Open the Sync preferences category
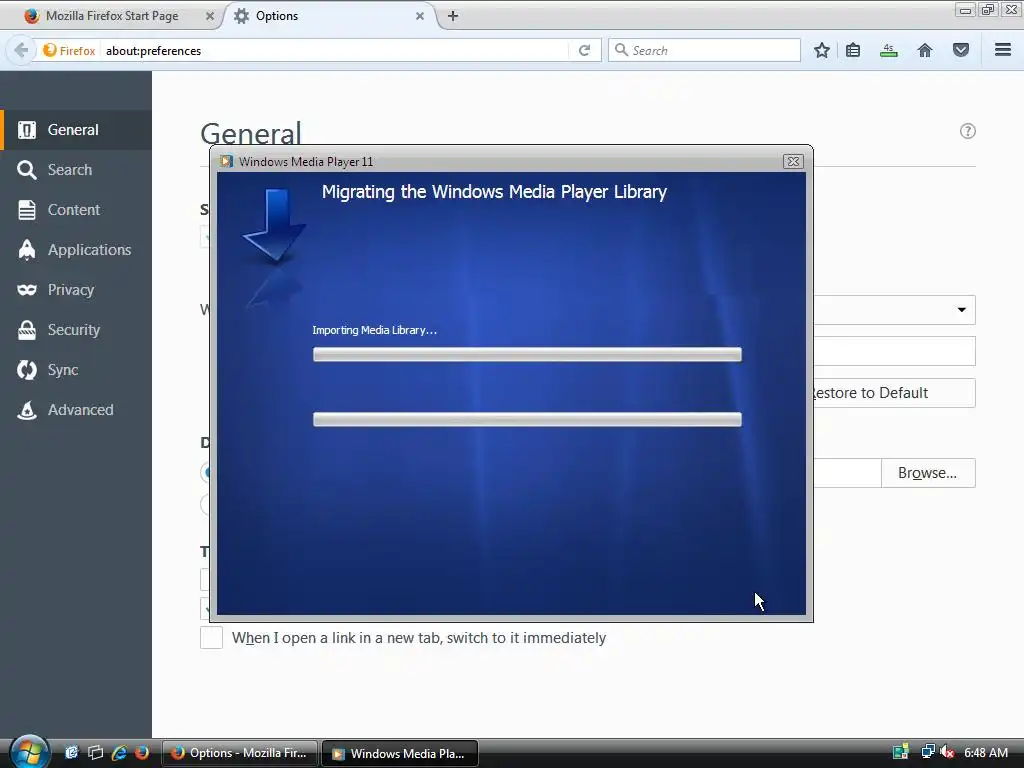 coord(76,370)
